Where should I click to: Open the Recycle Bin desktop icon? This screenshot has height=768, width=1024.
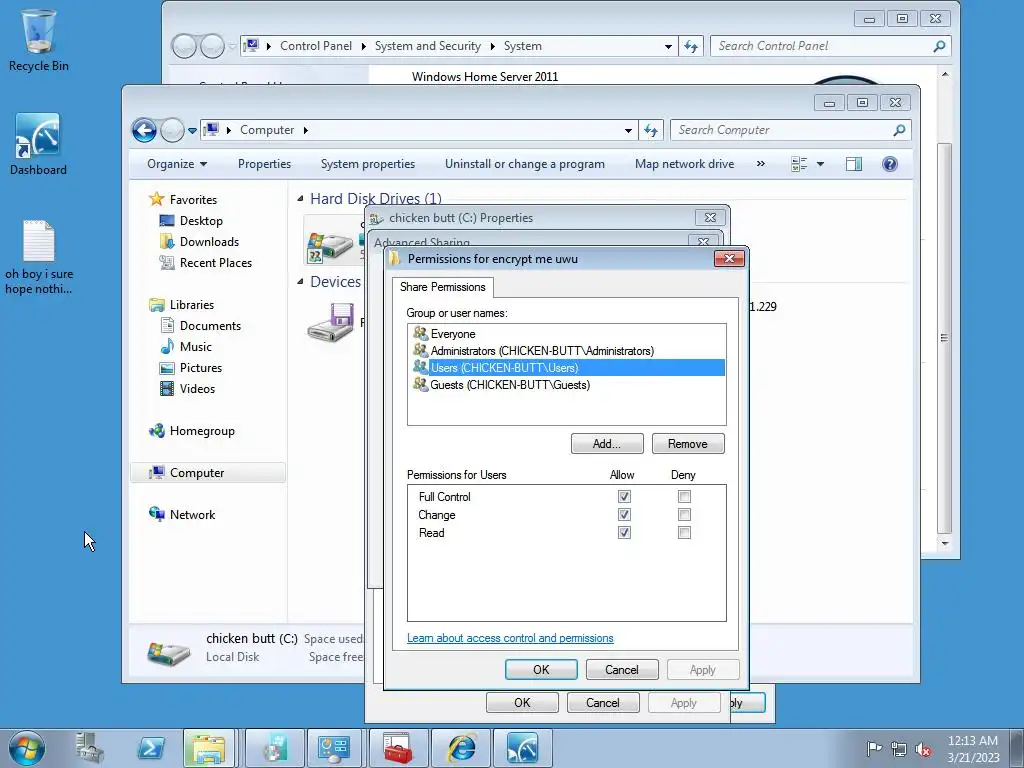pyautogui.click(x=39, y=40)
